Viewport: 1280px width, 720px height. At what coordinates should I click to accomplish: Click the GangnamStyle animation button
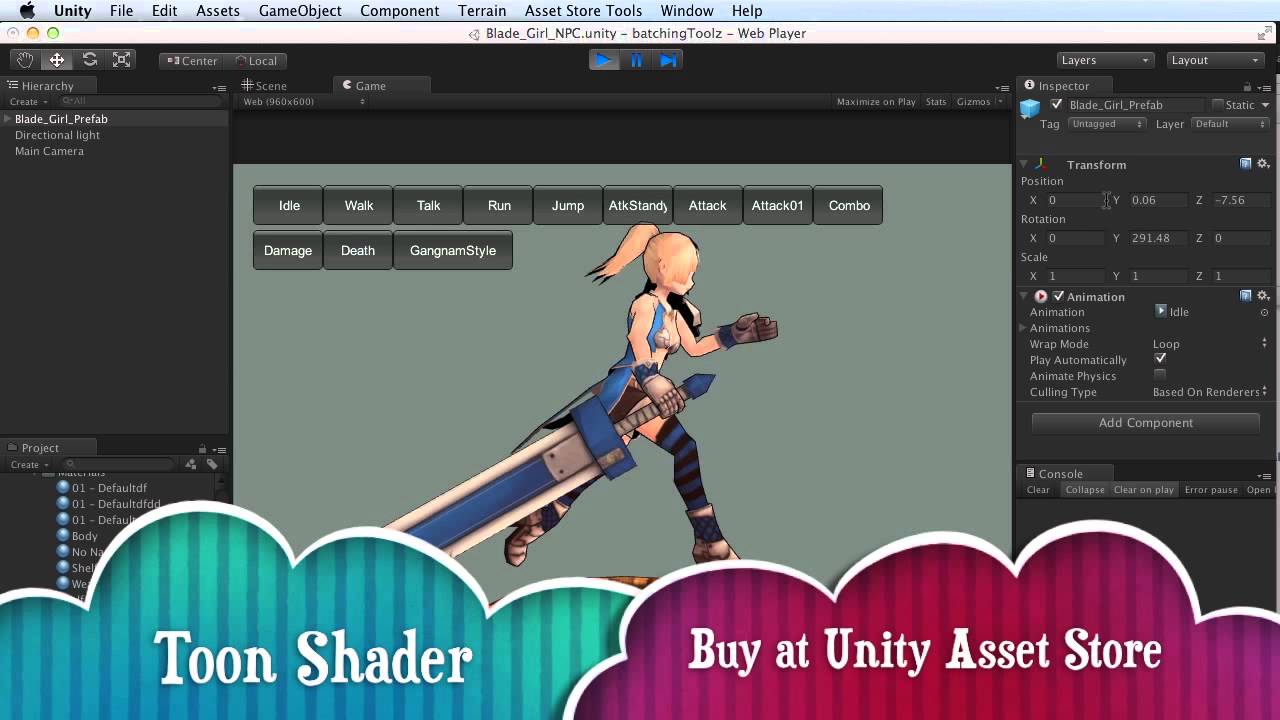click(x=453, y=250)
